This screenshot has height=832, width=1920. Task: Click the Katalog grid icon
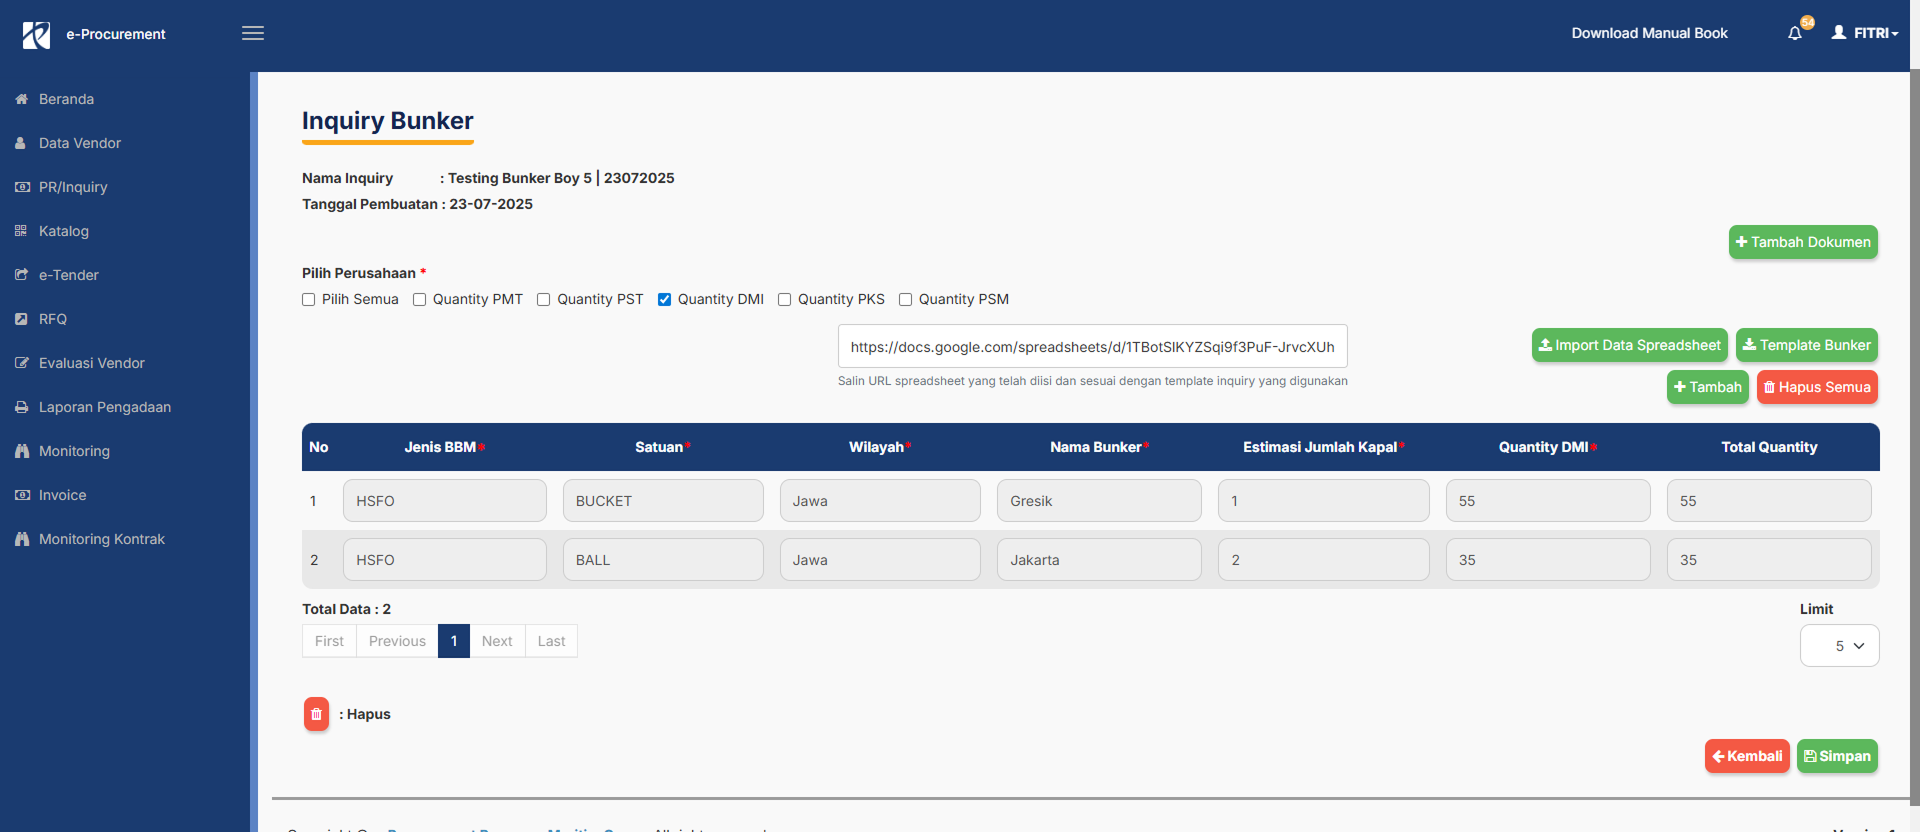(x=21, y=231)
